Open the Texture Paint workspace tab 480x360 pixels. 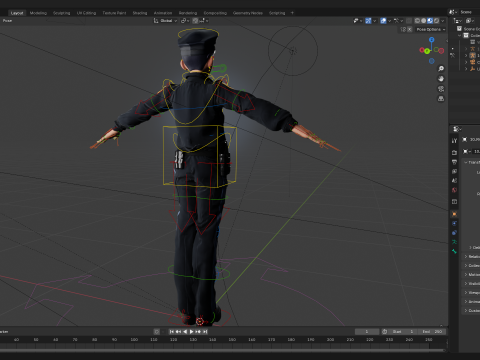pos(114,13)
